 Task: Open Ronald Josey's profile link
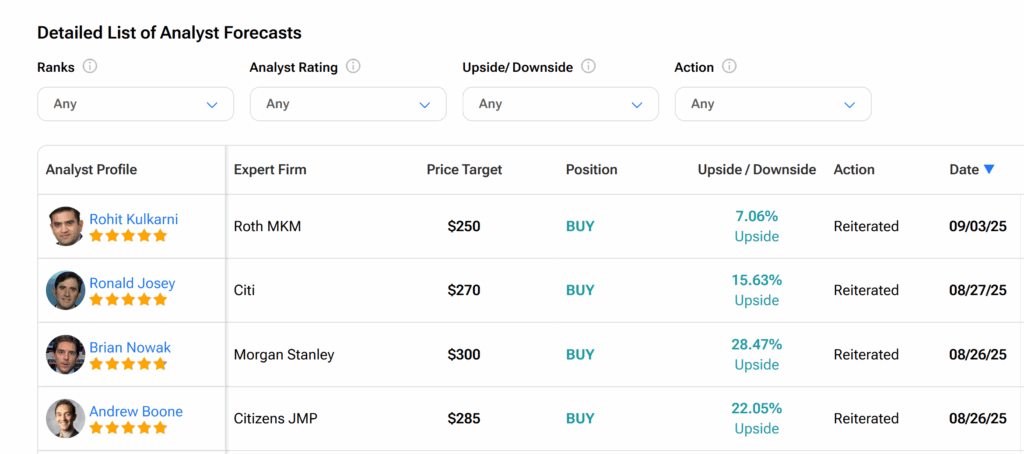(x=132, y=283)
